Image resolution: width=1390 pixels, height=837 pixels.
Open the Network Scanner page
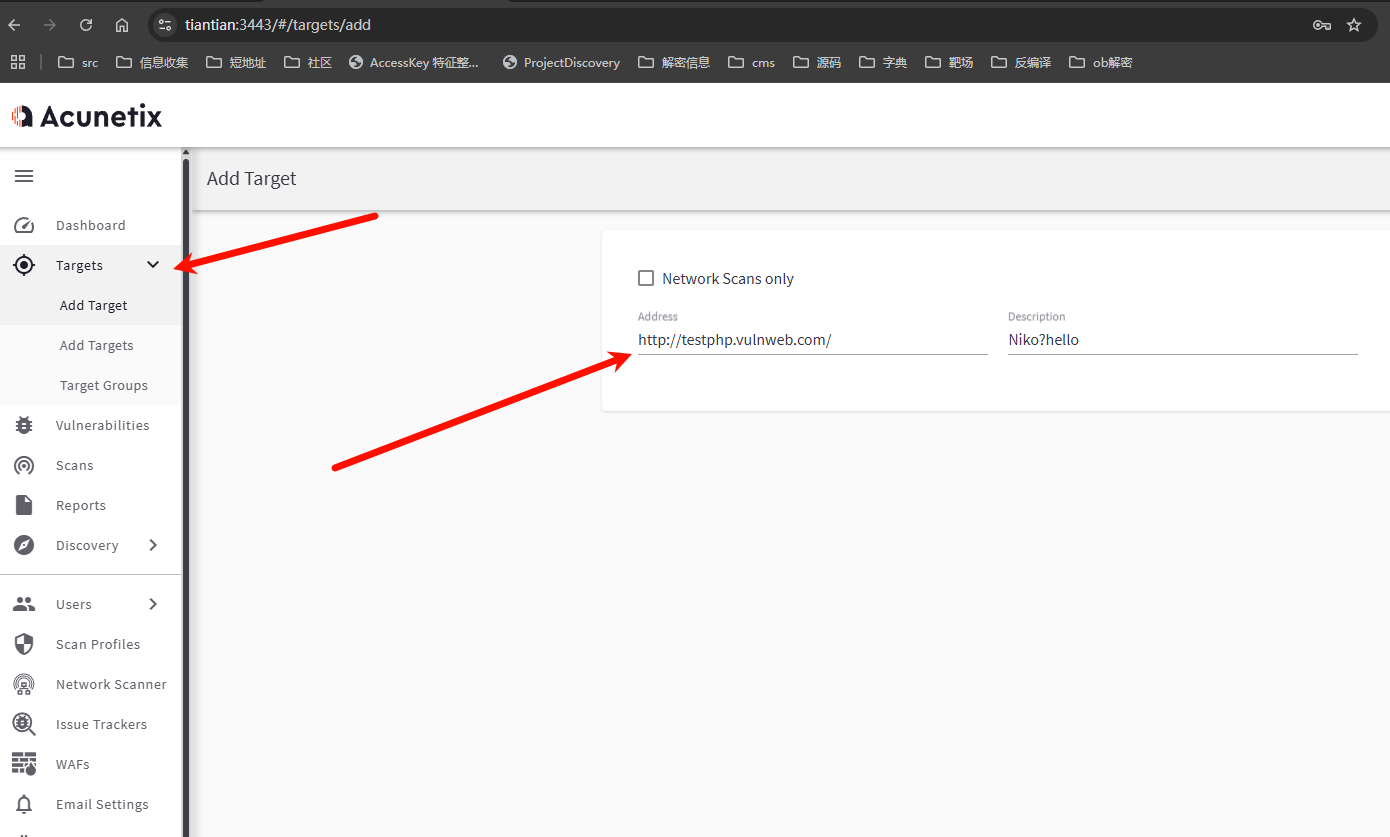(x=110, y=684)
